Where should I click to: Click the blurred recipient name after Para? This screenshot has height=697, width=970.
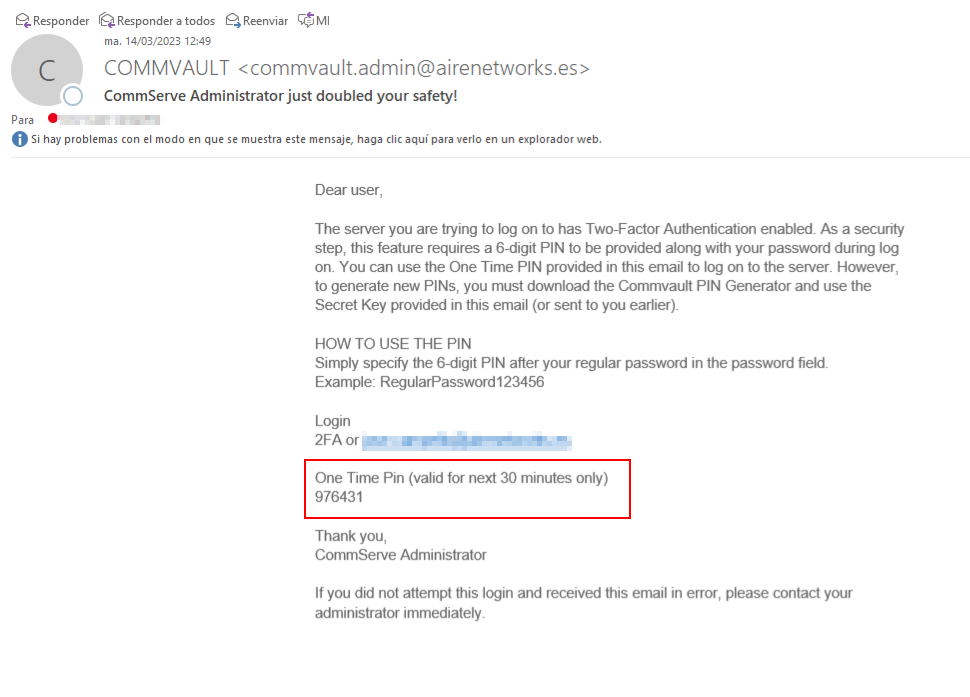109,119
